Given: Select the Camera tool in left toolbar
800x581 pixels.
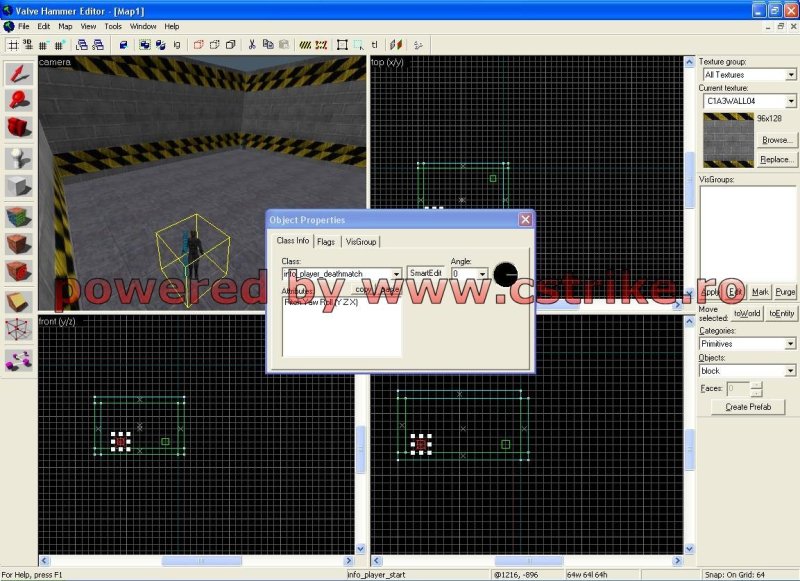Looking at the screenshot, I should click(x=19, y=128).
